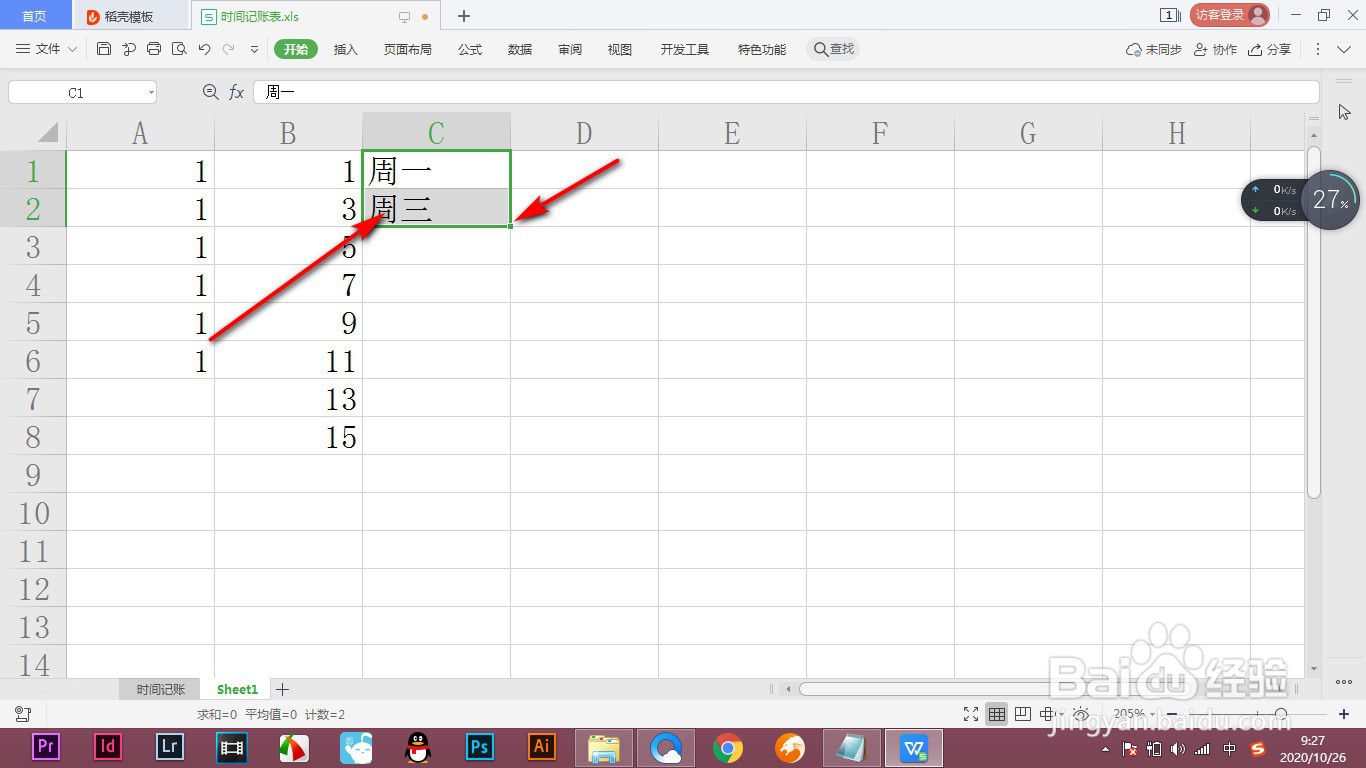Open the sidebar three-dots at bottom right

click(1344, 682)
